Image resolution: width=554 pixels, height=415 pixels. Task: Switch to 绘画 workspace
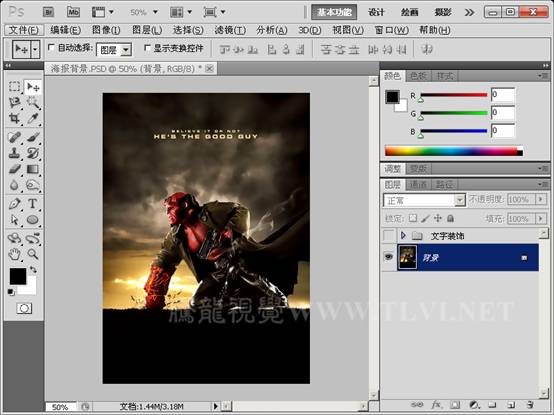point(409,12)
